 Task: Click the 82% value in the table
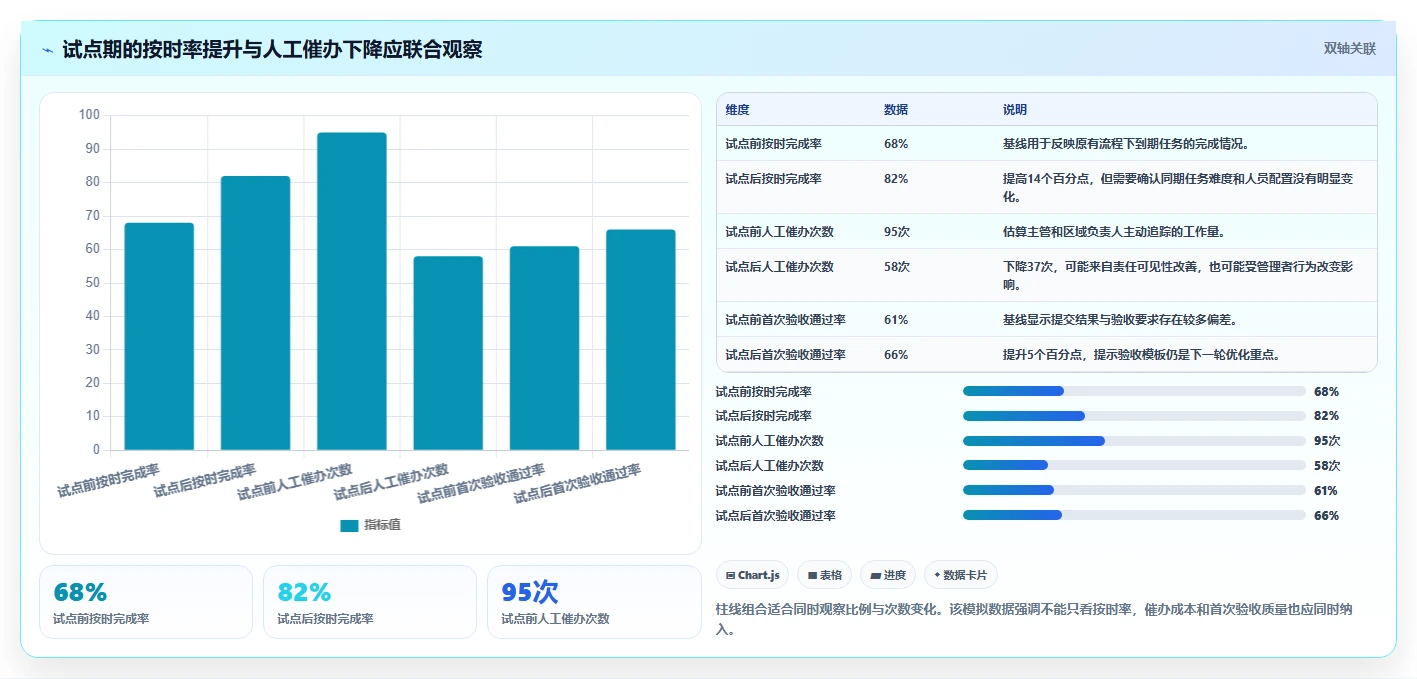pos(896,178)
